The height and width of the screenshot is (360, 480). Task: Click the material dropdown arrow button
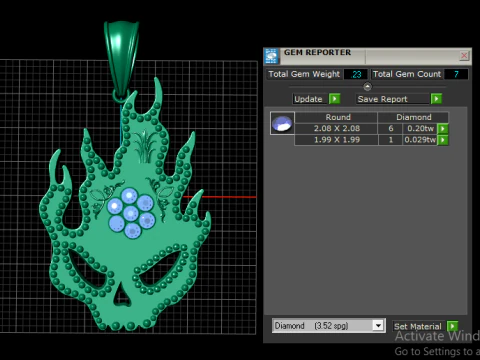(378, 325)
